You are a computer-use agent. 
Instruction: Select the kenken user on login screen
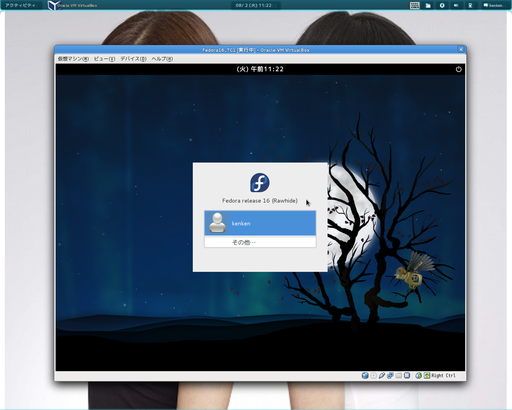click(260, 223)
